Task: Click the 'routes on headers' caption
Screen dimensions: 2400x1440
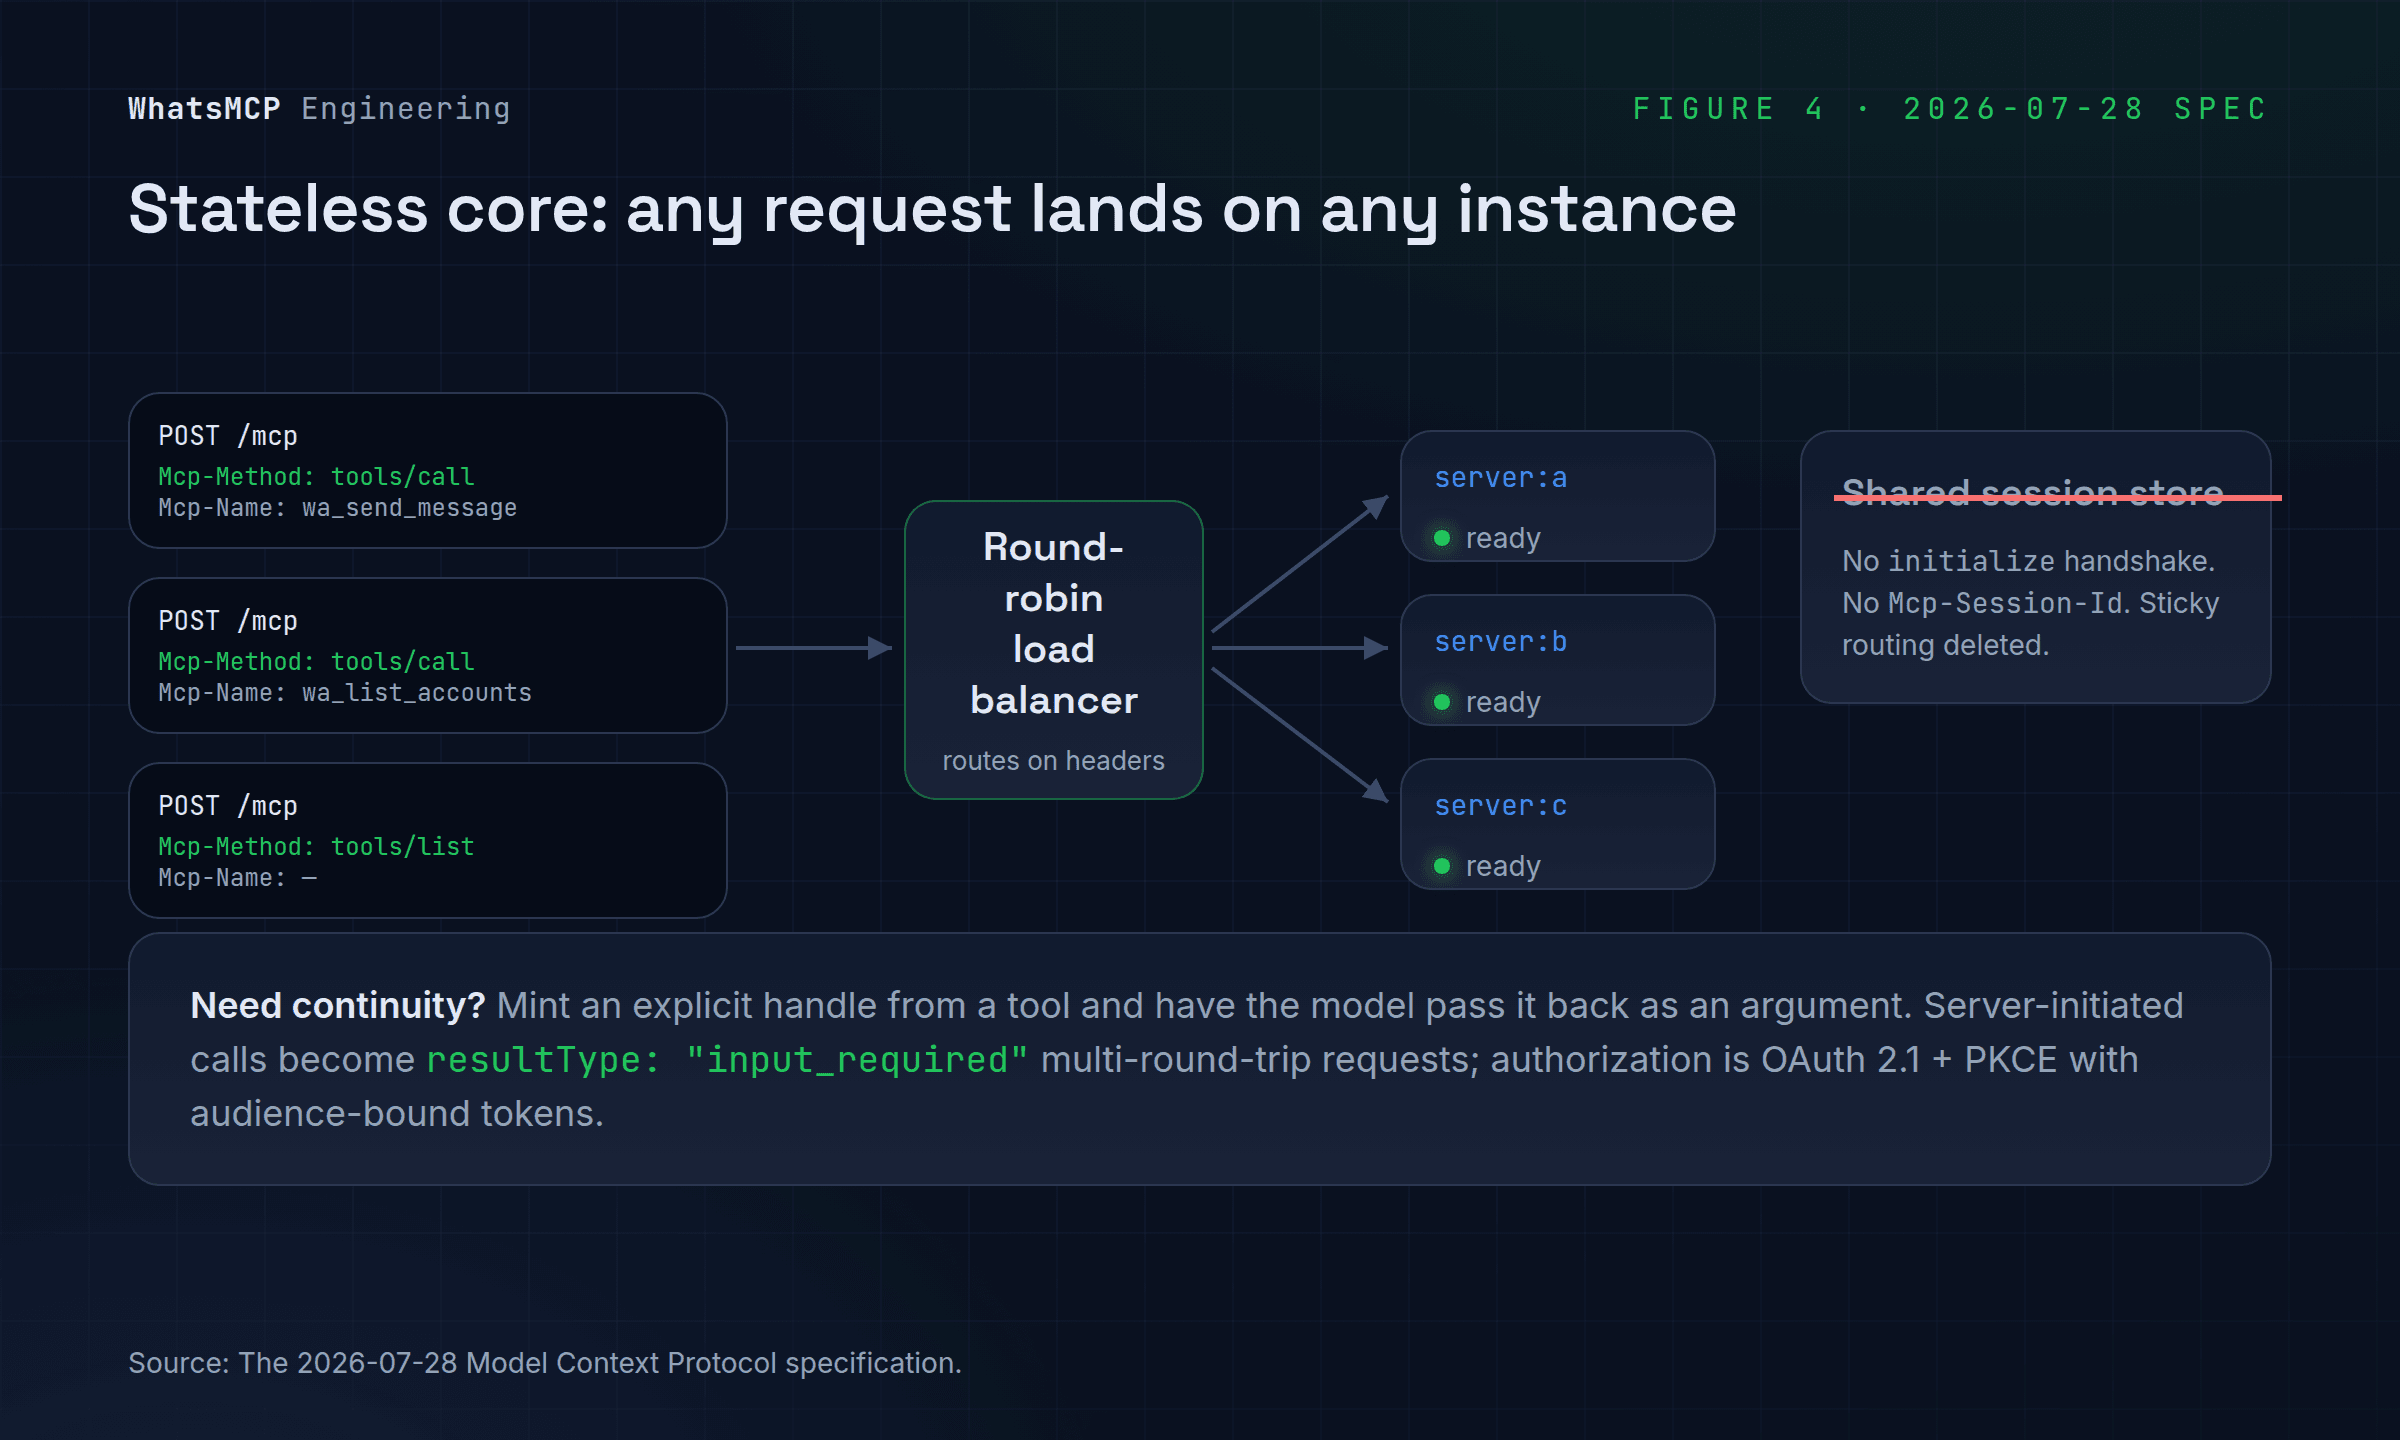Action: [x=1054, y=761]
